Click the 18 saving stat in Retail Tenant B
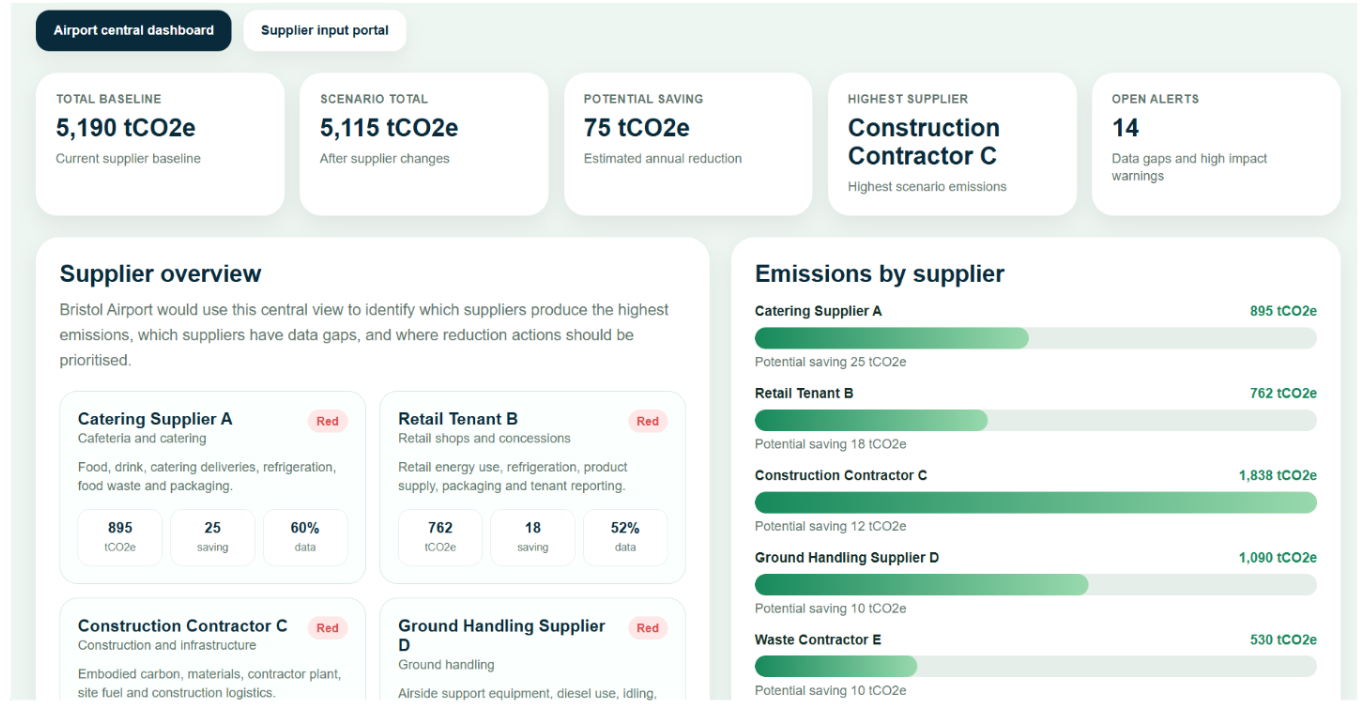This screenshot has width=1362, height=712. click(533, 537)
